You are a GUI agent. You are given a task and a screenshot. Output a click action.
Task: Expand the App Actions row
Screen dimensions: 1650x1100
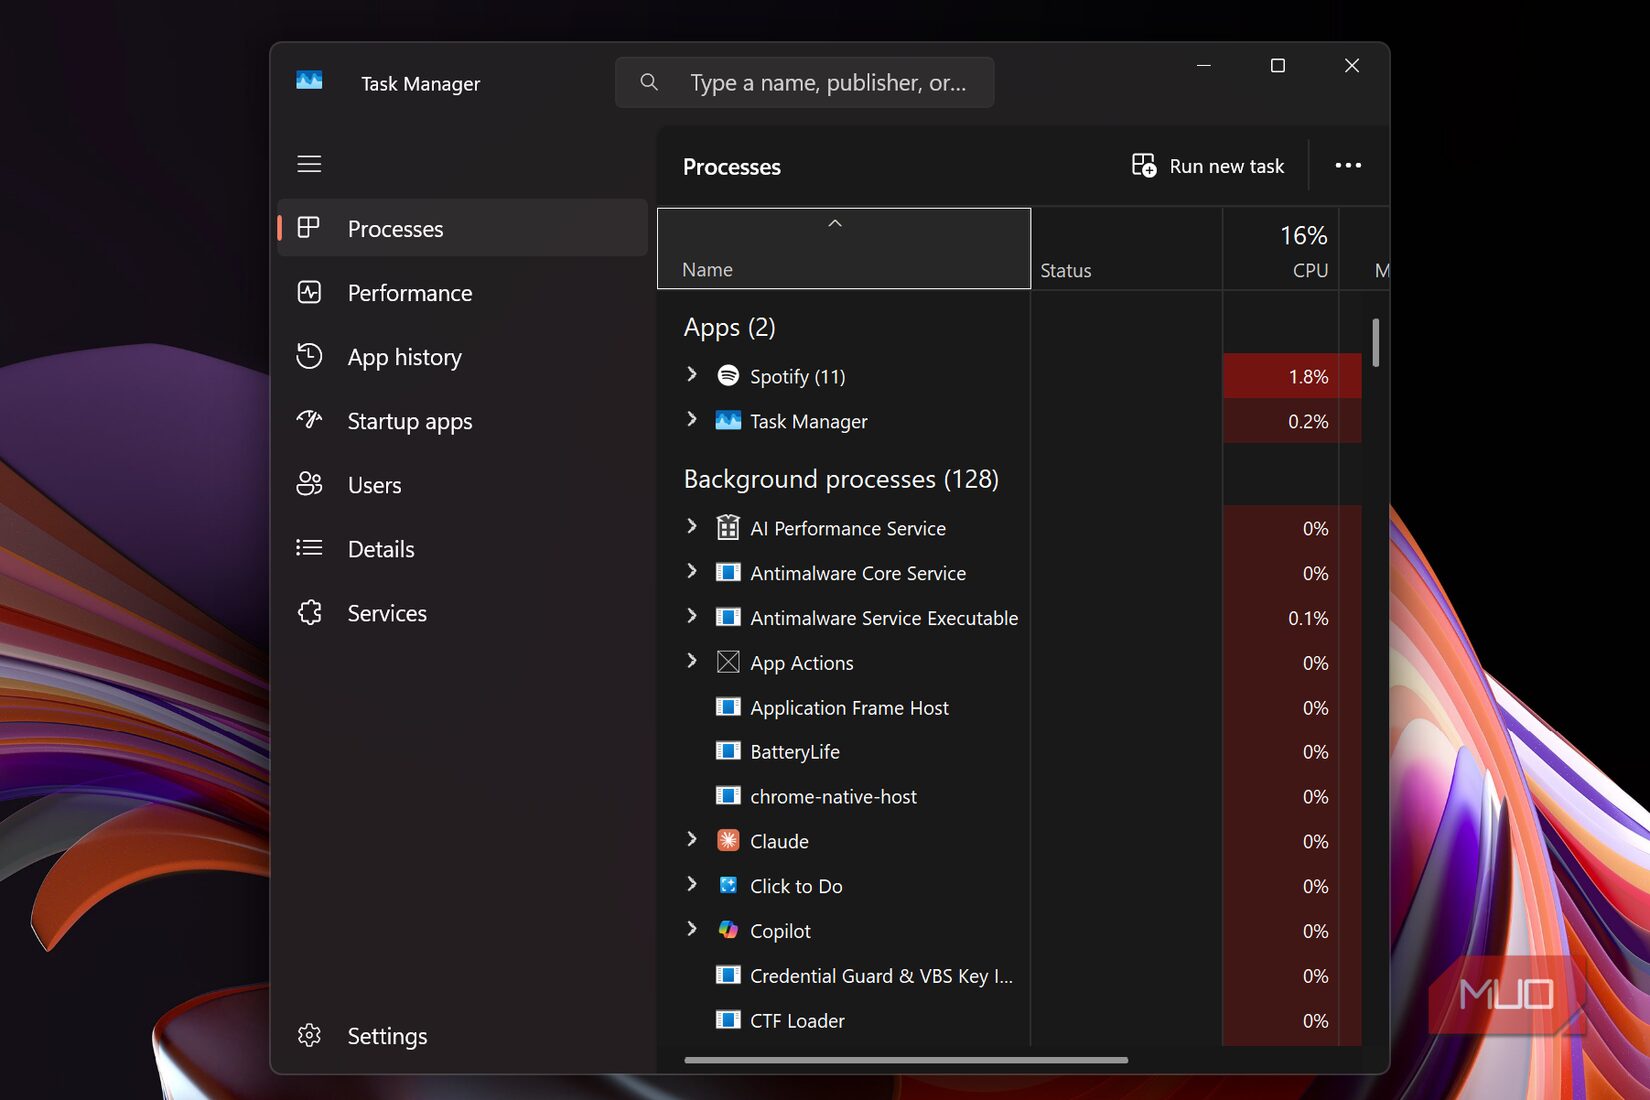point(691,661)
